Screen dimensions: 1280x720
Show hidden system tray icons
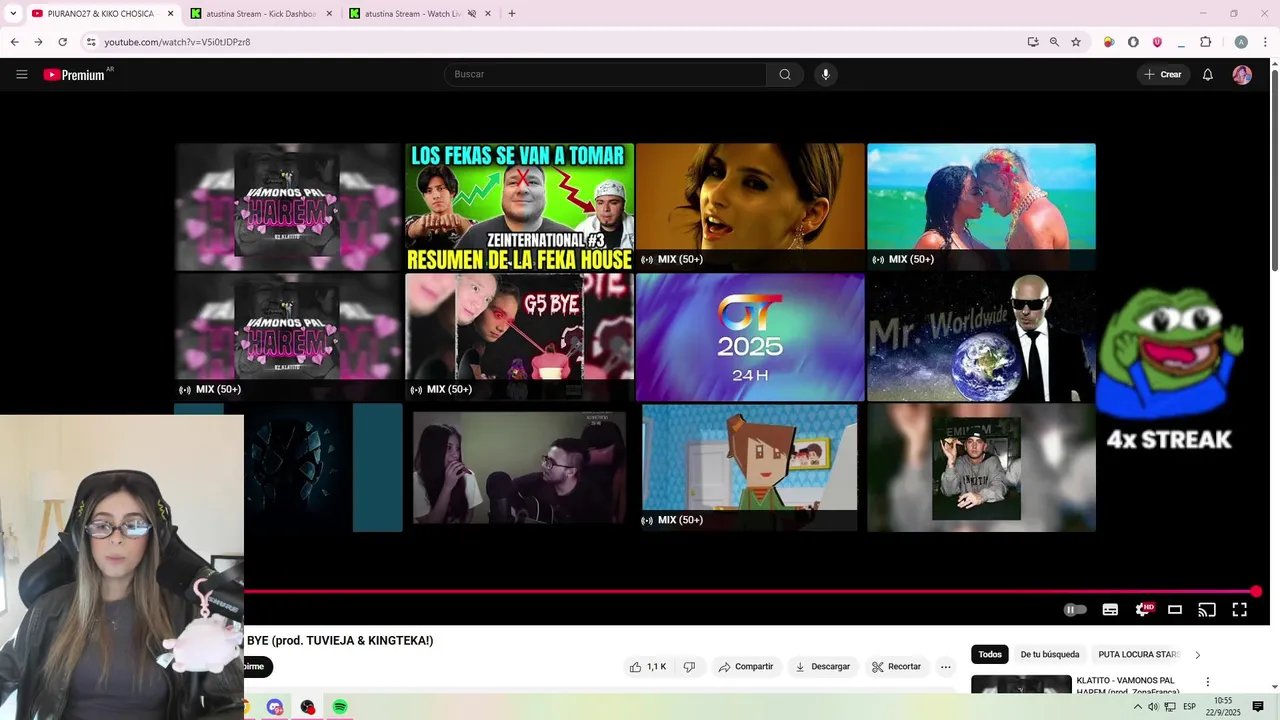pos(1137,707)
